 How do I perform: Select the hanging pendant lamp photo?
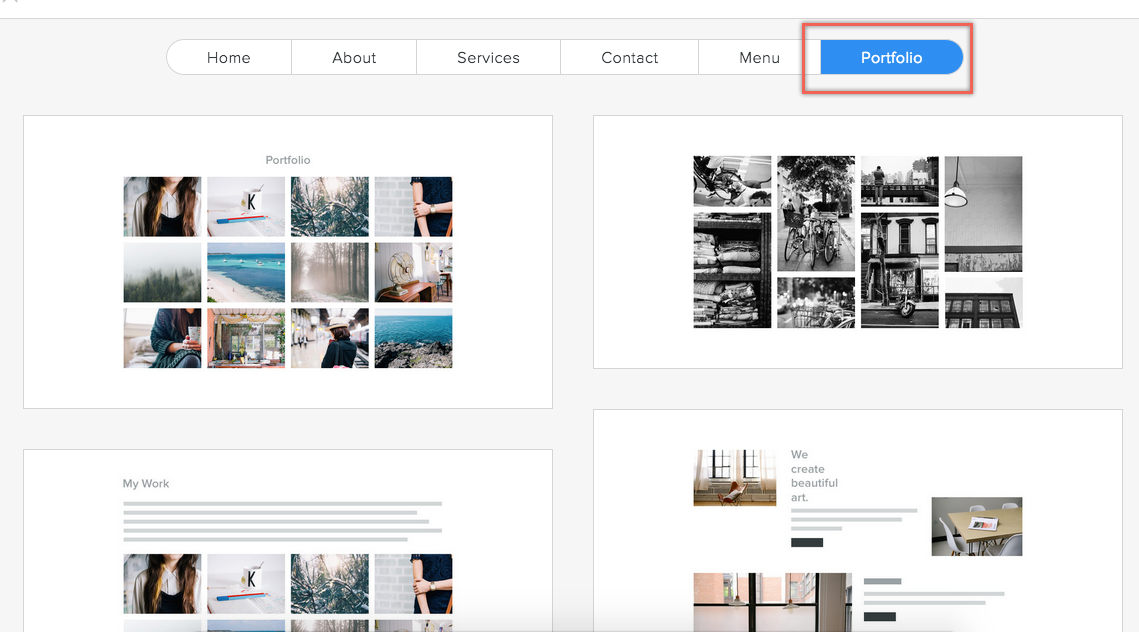coord(983,213)
